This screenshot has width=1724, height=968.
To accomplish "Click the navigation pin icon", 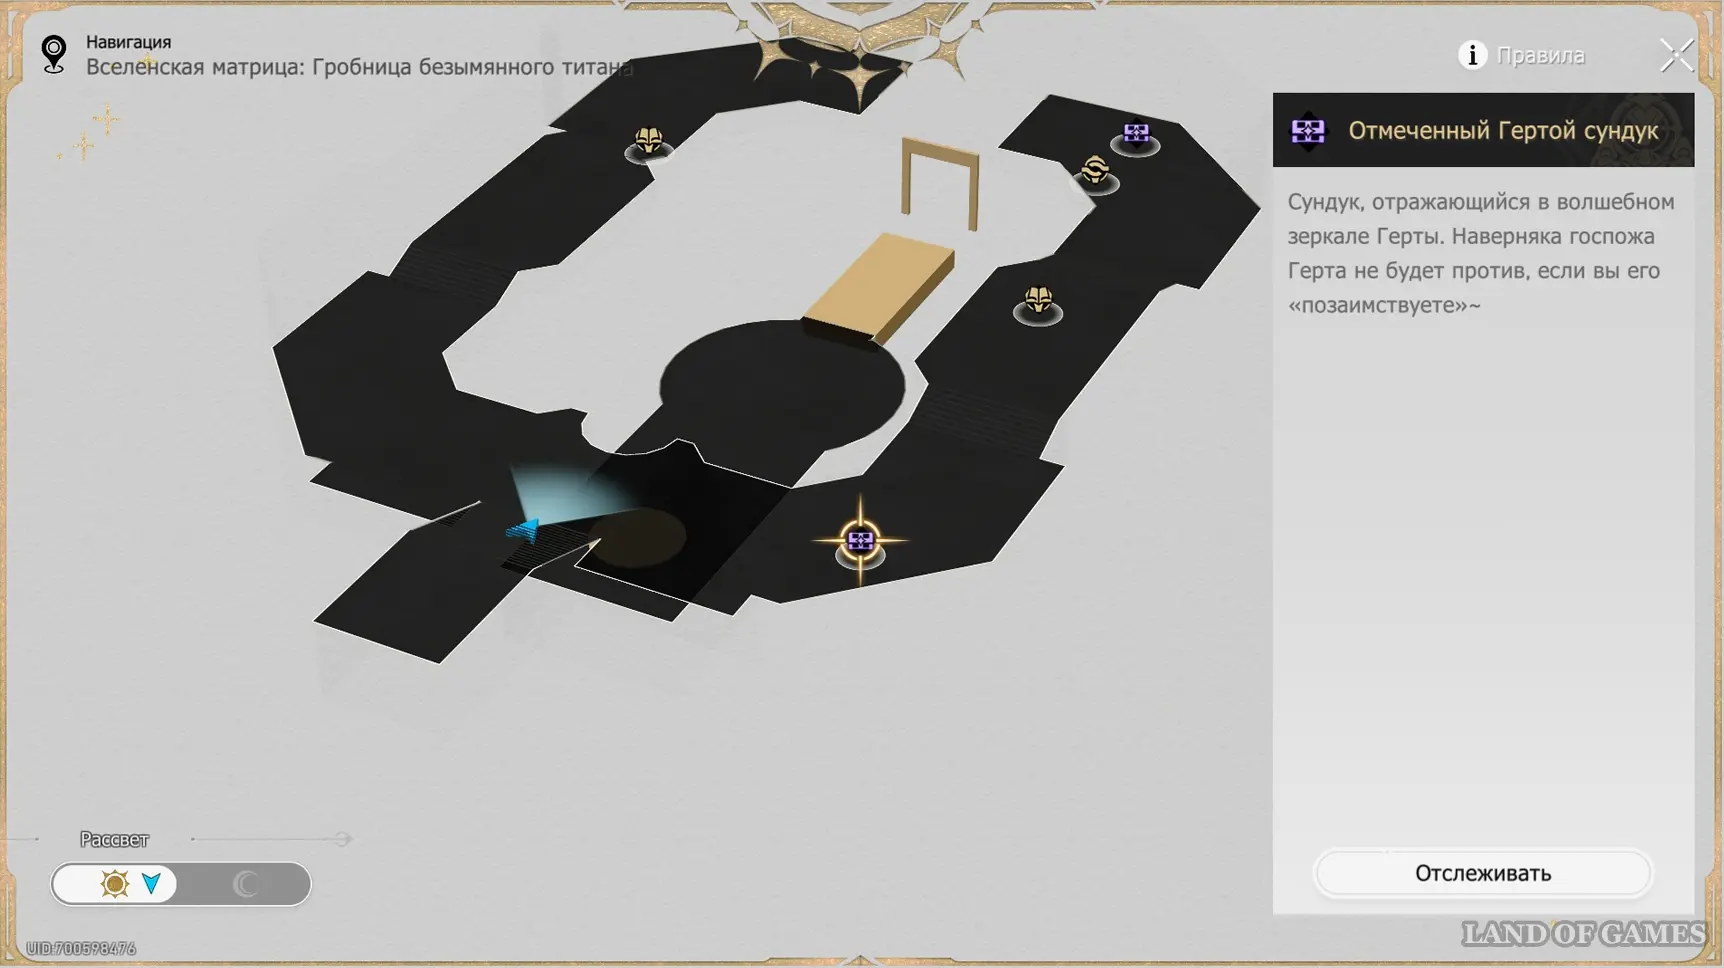I will [54, 54].
